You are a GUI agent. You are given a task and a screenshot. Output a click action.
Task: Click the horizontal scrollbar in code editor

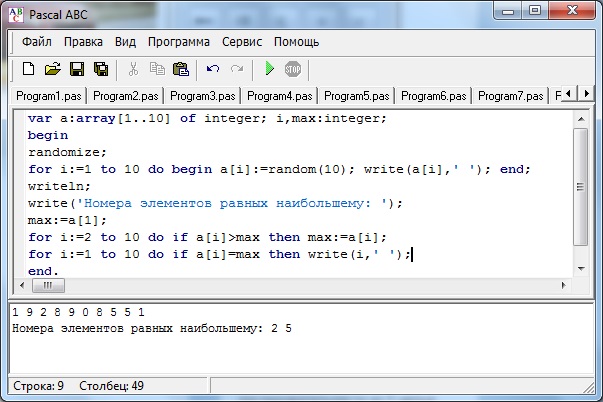point(300,286)
